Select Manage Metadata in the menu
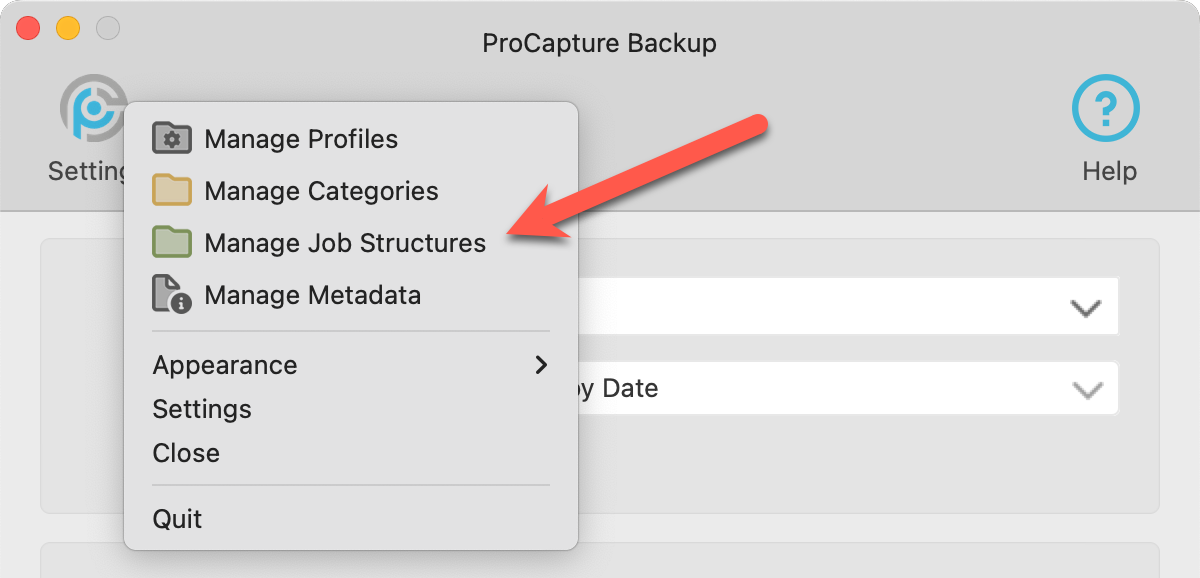1200x578 pixels. pyautogui.click(x=312, y=295)
